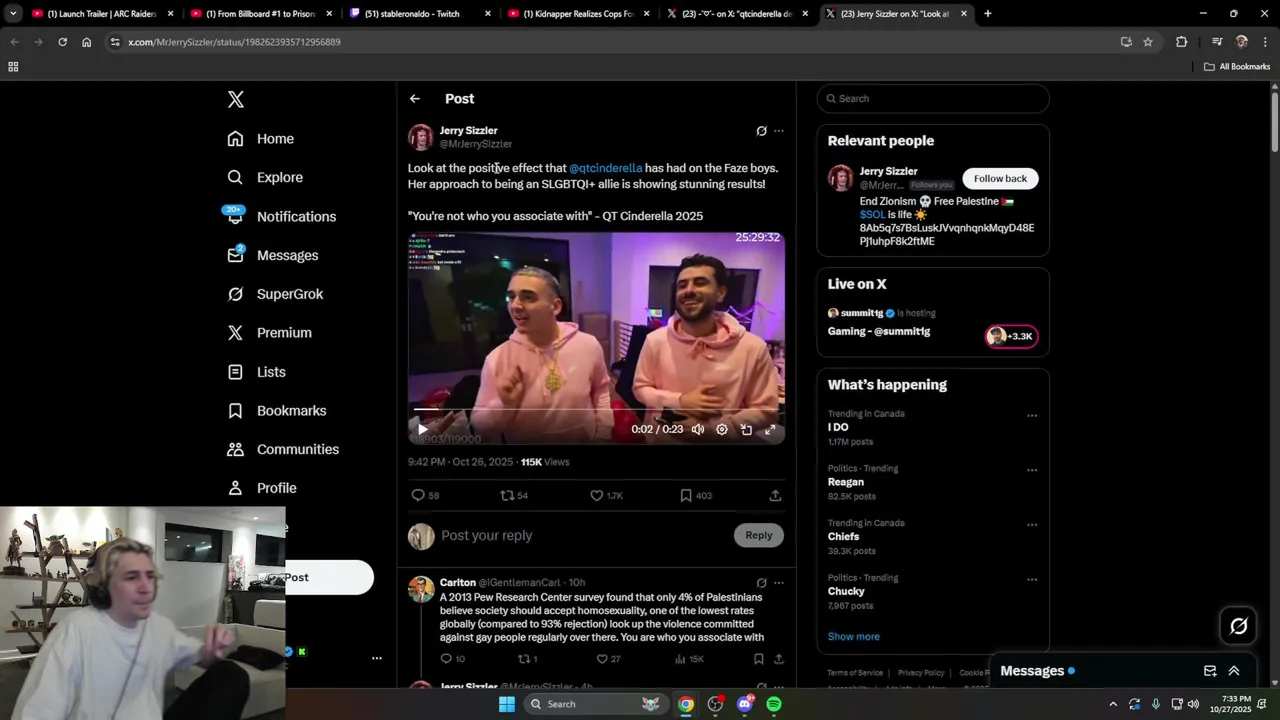Like the post with 1.7K likes
1280x720 pixels.
coord(606,495)
